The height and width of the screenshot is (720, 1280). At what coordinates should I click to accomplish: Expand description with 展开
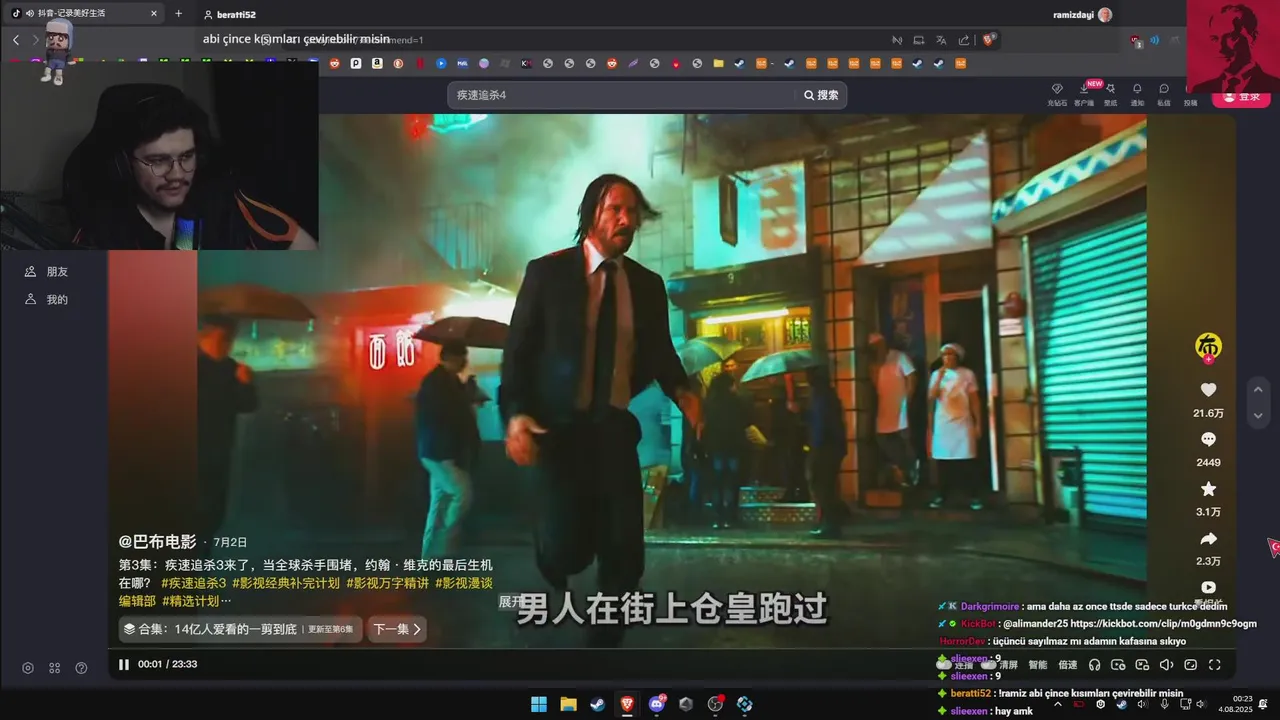tap(509, 602)
